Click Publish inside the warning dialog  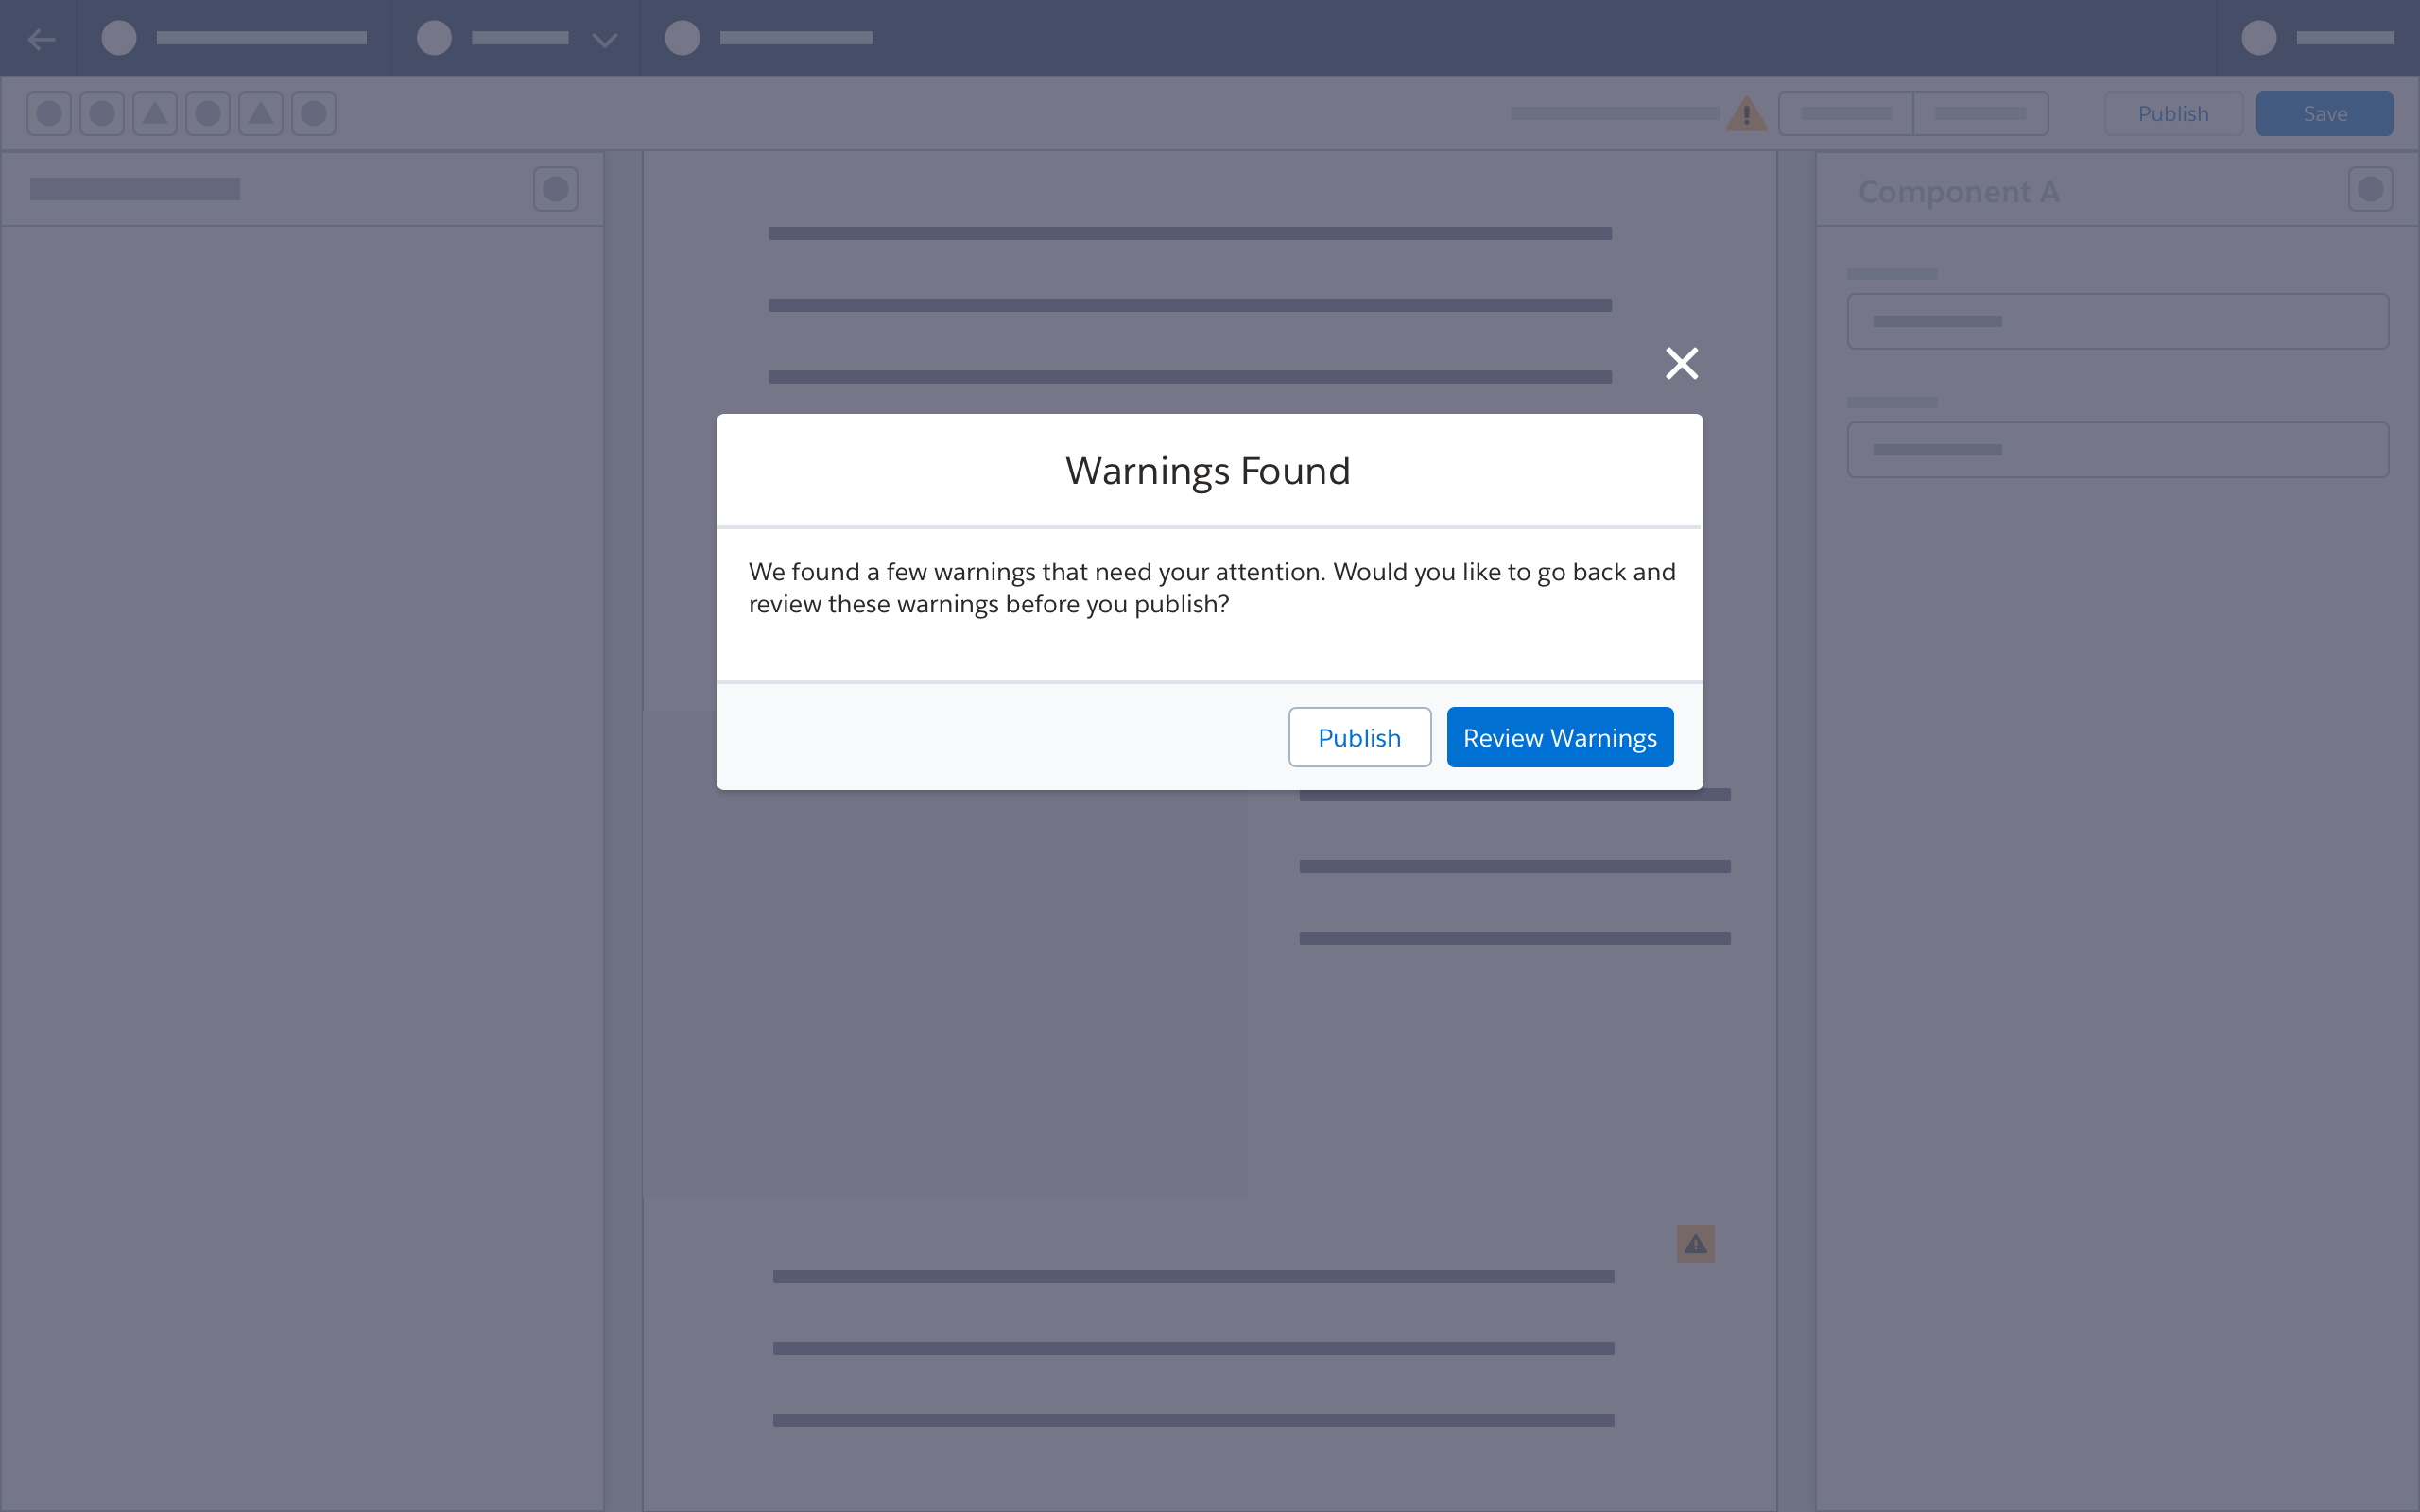click(1359, 737)
